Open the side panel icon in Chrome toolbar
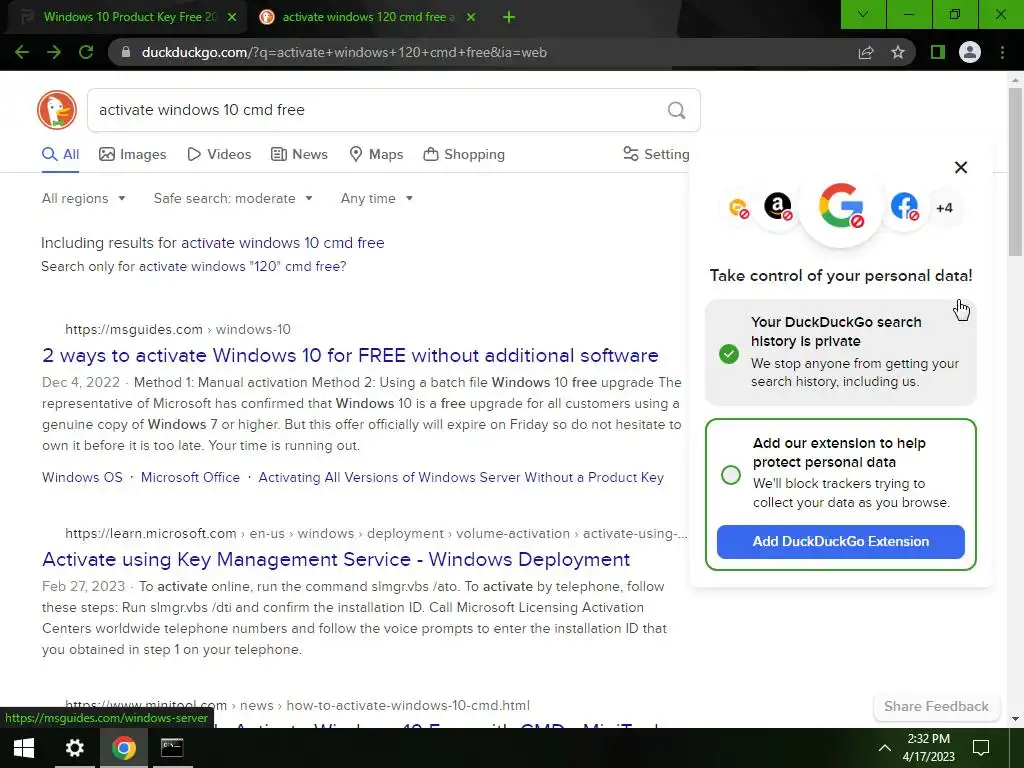The width and height of the screenshot is (1024, 768). click(x=938, y=52)
